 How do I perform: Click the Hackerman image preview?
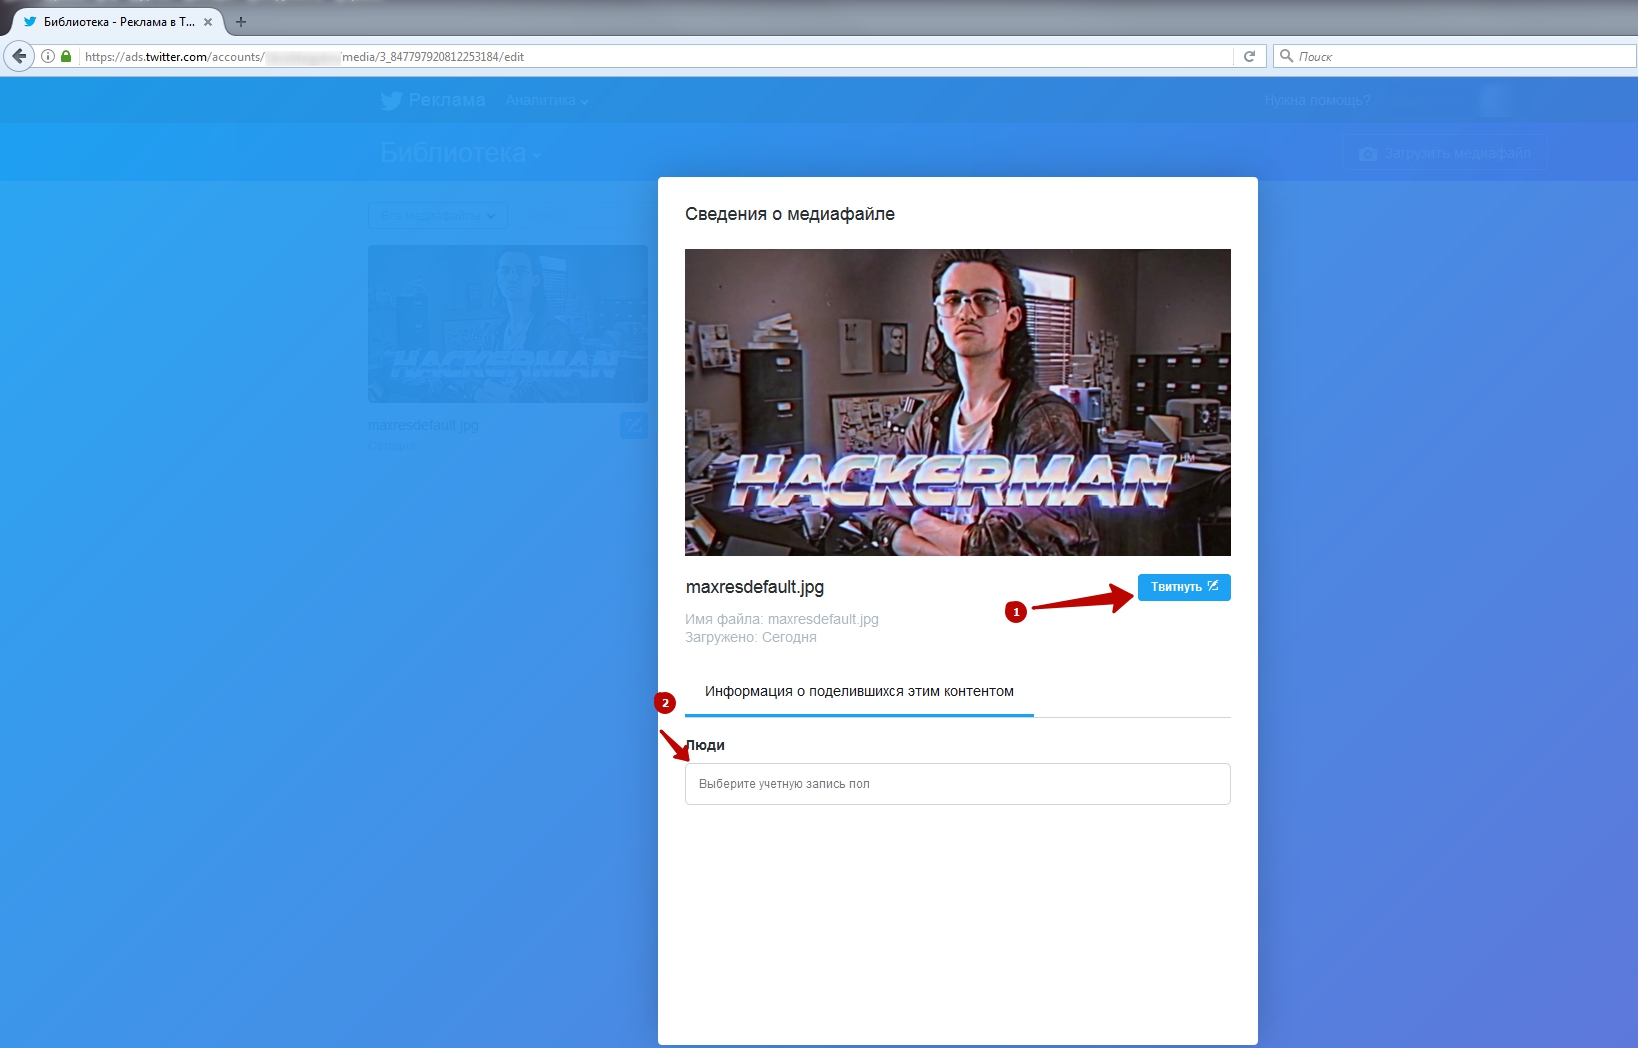[957, 402]
